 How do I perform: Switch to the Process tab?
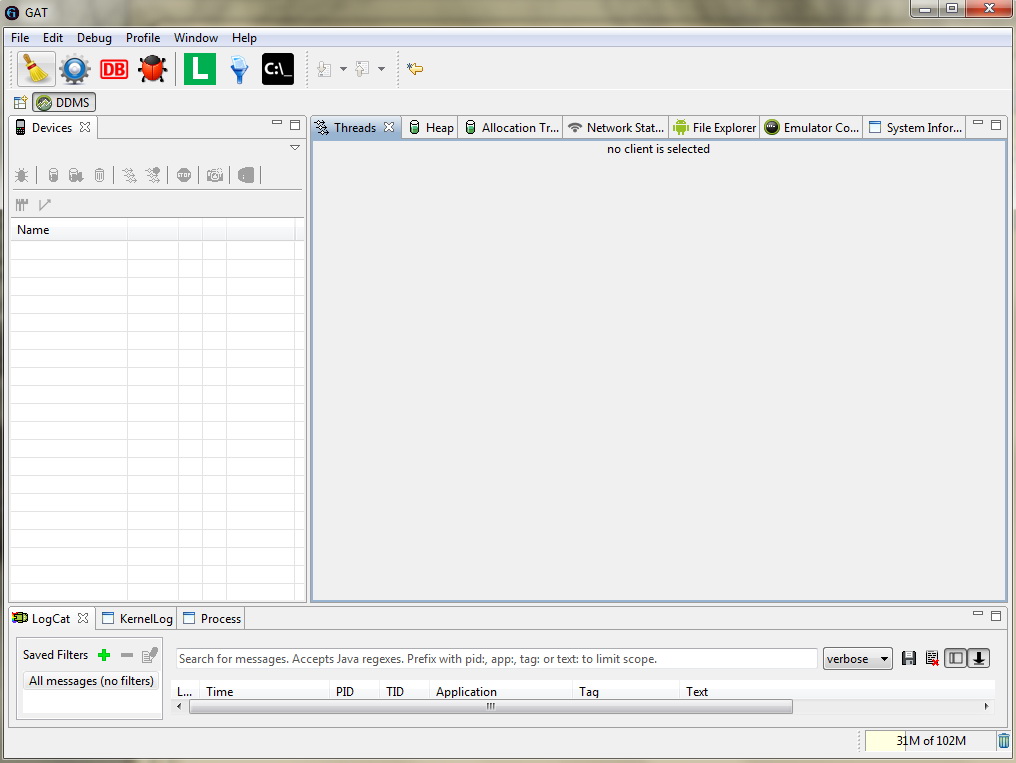(x=212, y=619)
